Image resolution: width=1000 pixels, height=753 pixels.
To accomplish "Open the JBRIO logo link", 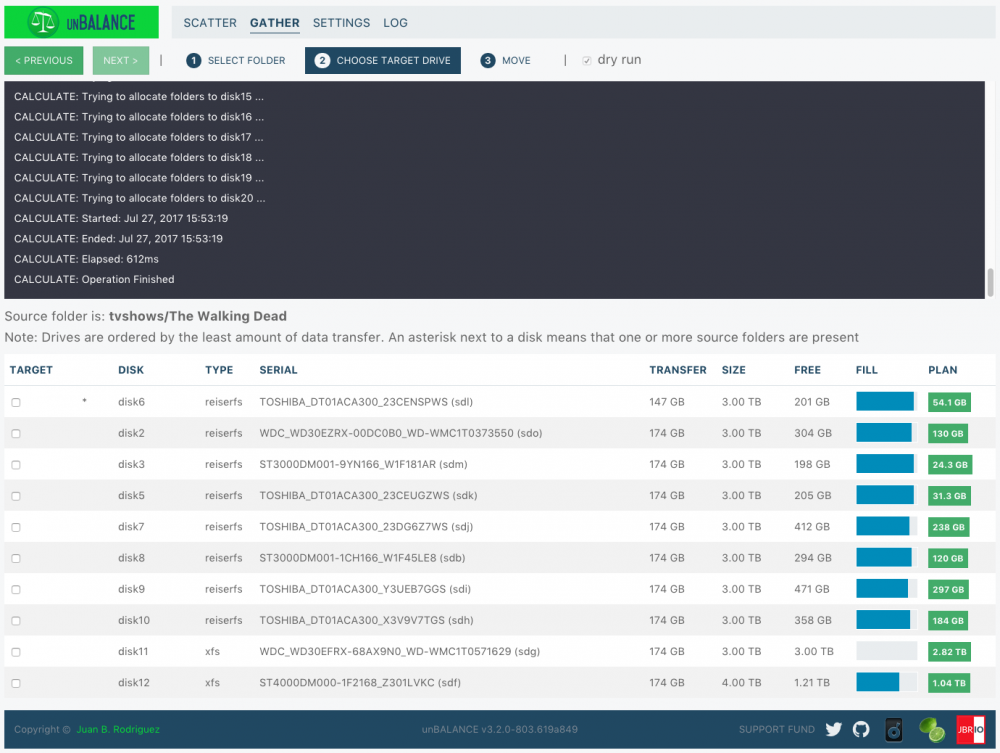I will (970, 729).
